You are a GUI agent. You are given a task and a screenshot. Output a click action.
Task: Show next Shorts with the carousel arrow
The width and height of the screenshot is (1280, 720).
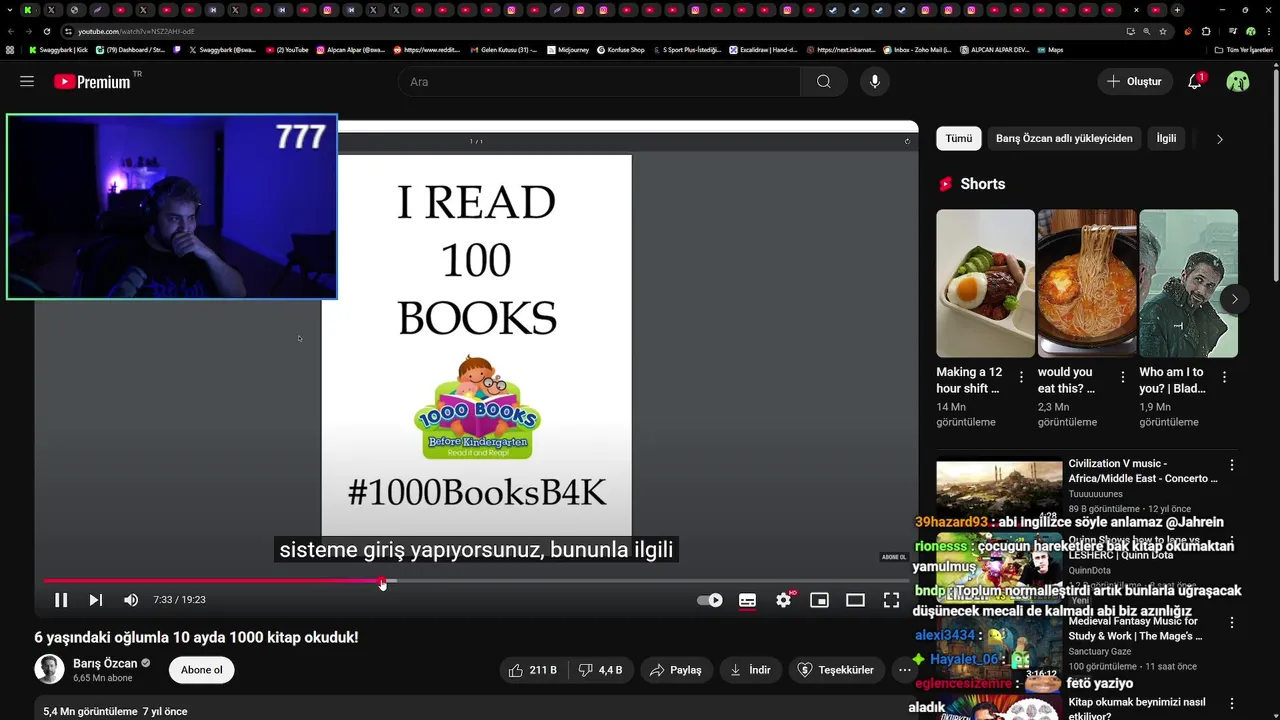click(1234, 299)
